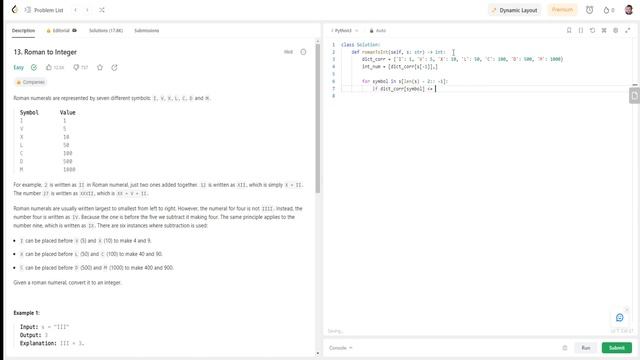Viewport: 640px width, 360px height.
Task: Toggle the Auto lock setting
Action: click(378, 31)
